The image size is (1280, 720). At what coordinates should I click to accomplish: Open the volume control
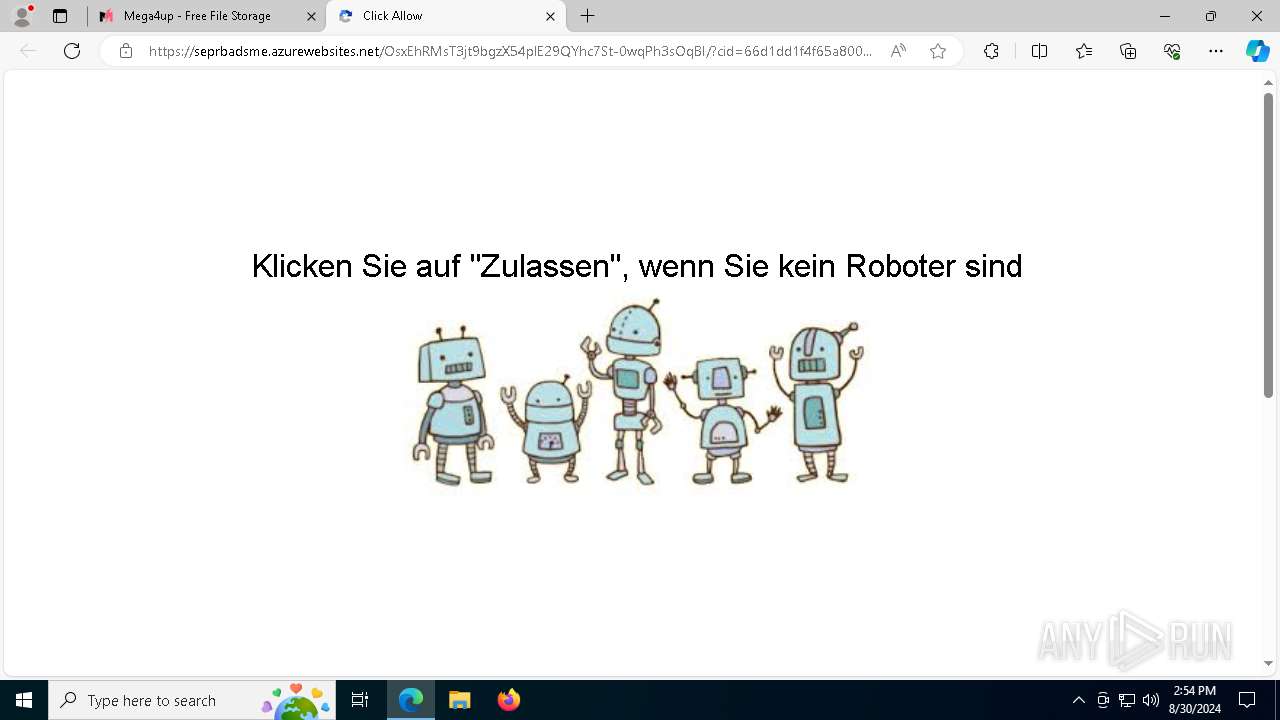[x=1151, y=700]
